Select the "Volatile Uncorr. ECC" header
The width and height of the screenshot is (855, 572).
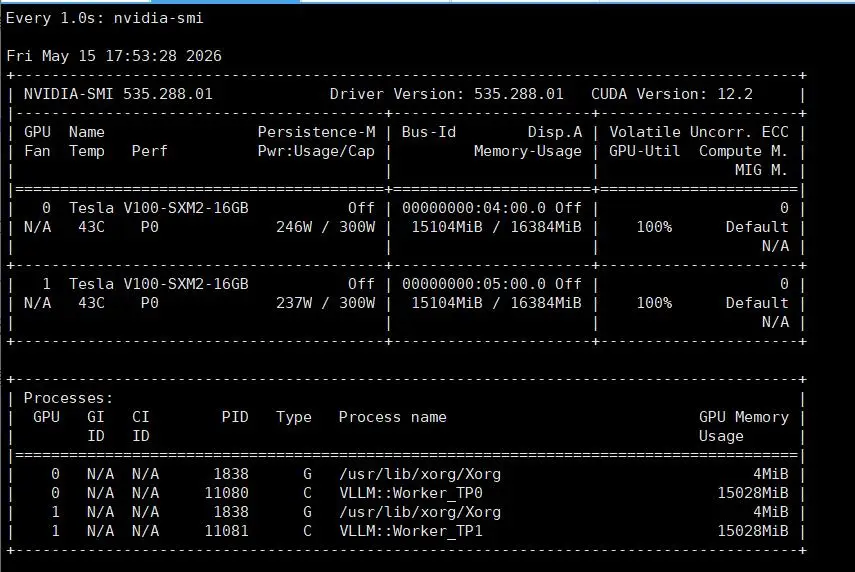[699, 132]
